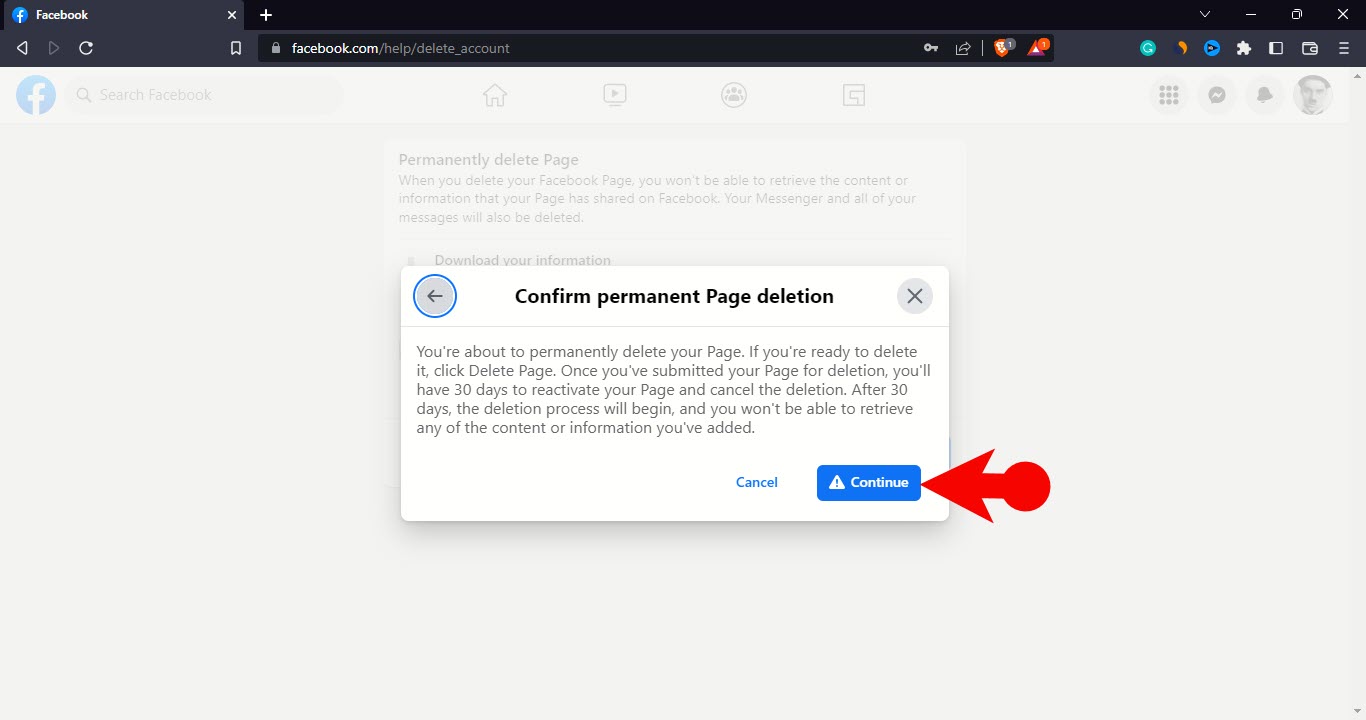Open the profile avatar account menu
Viewport: 1366px width, 720px height.
(x=1313, y=95)
